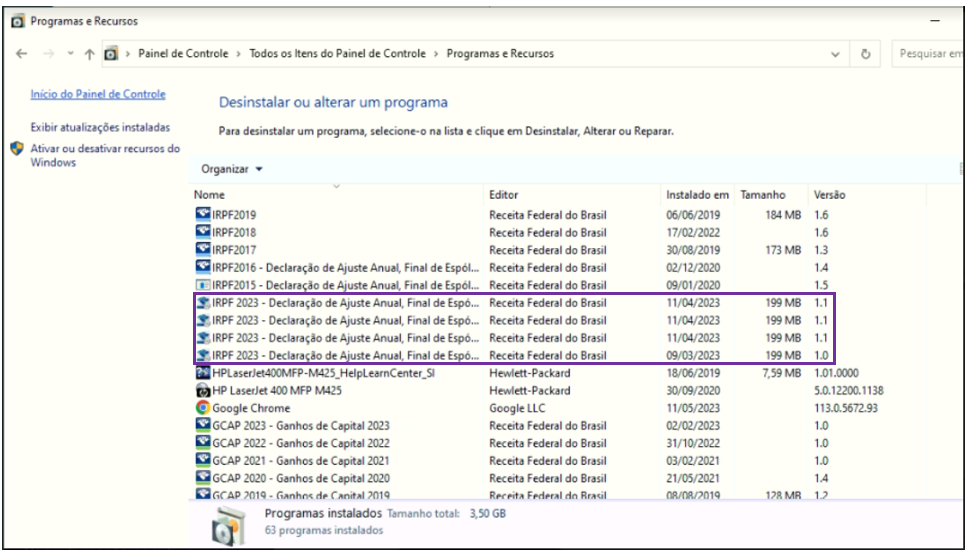Select the Google Chrome program name
This screenshot has width=969, height=553.
point(251,408)
